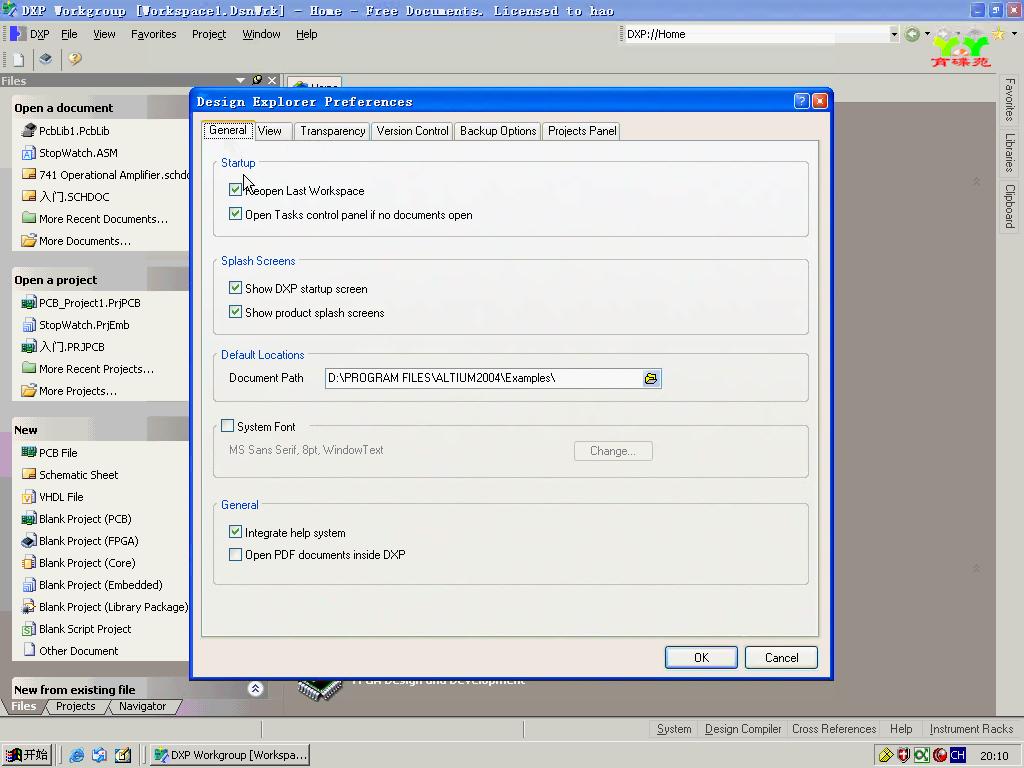Open the Project menu
Screen dimensions: 1024x768
(209, 34)
